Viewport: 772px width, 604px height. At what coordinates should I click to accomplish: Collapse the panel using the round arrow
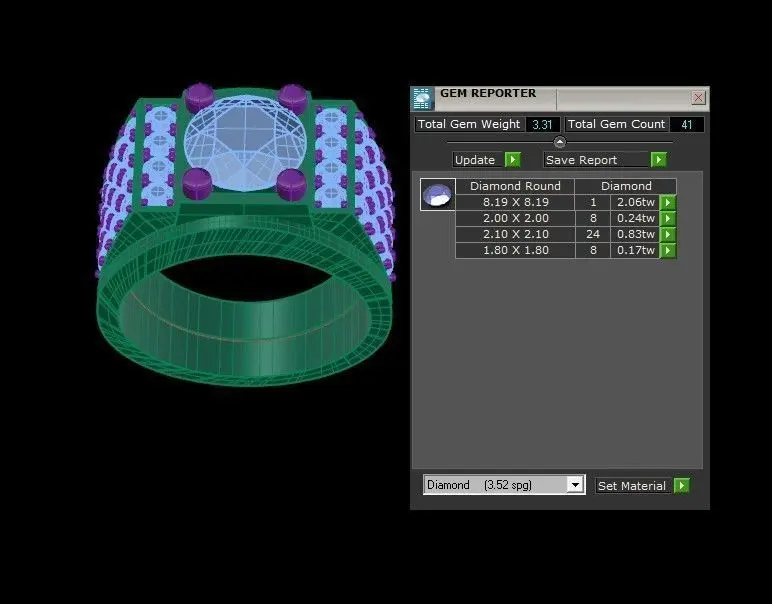point(560,142)
